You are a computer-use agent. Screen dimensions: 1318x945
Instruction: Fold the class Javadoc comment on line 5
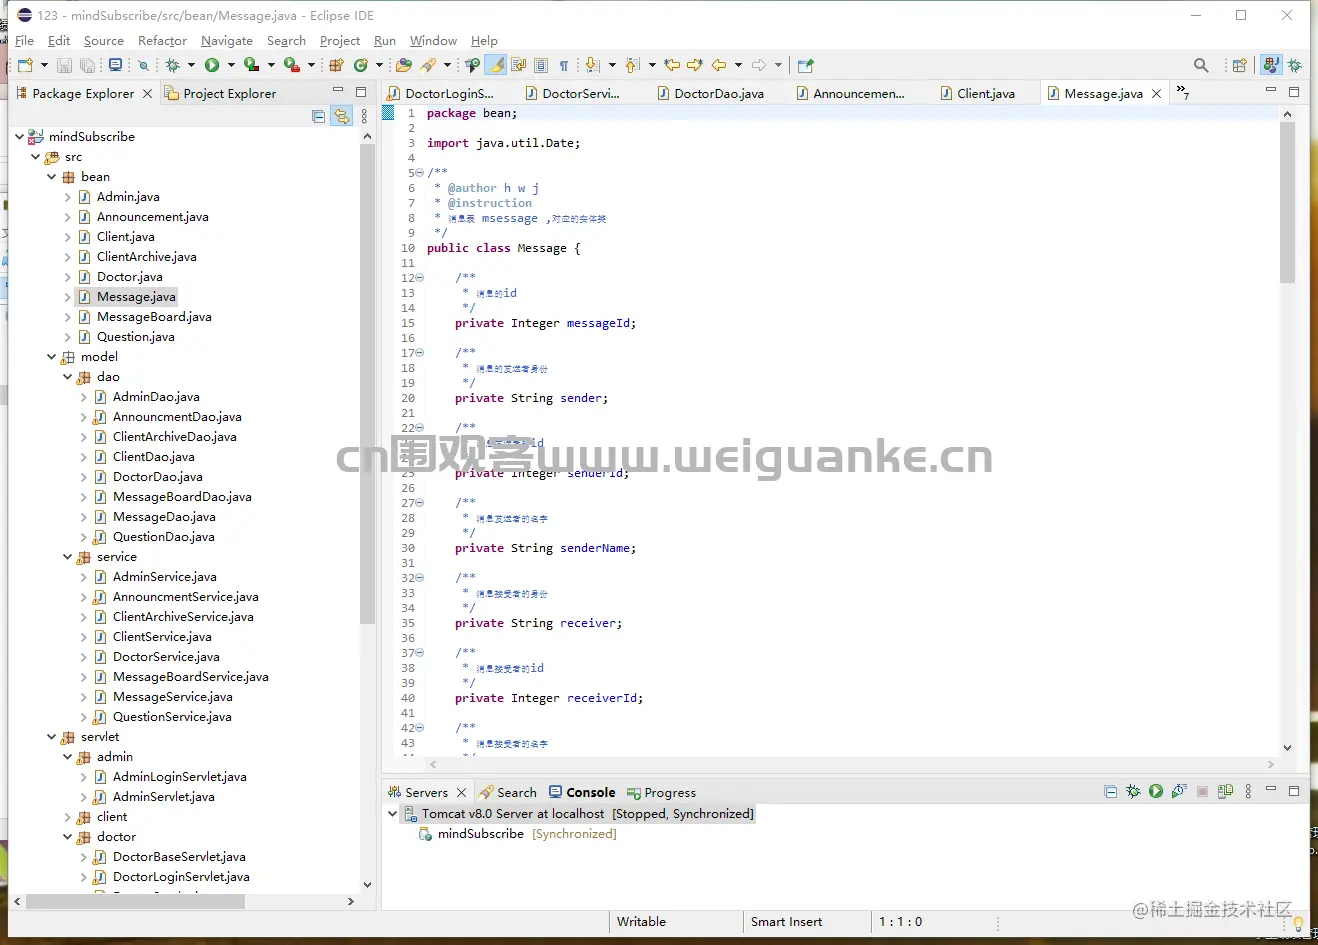(420, 173)
